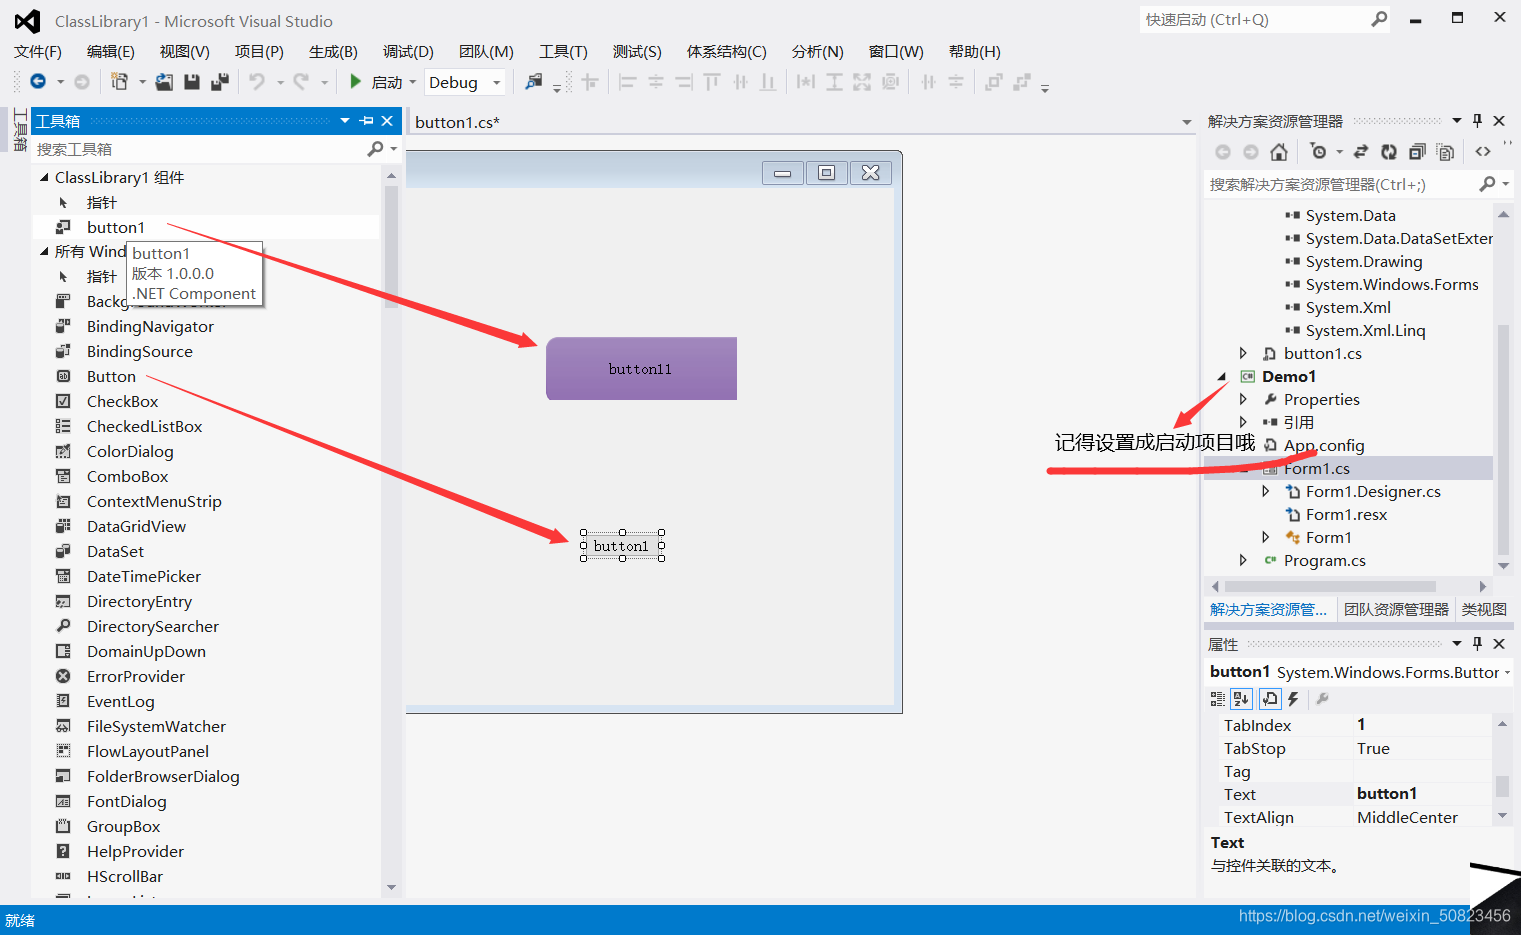Collapse Demo1 project node

[x=1222, y=376]
